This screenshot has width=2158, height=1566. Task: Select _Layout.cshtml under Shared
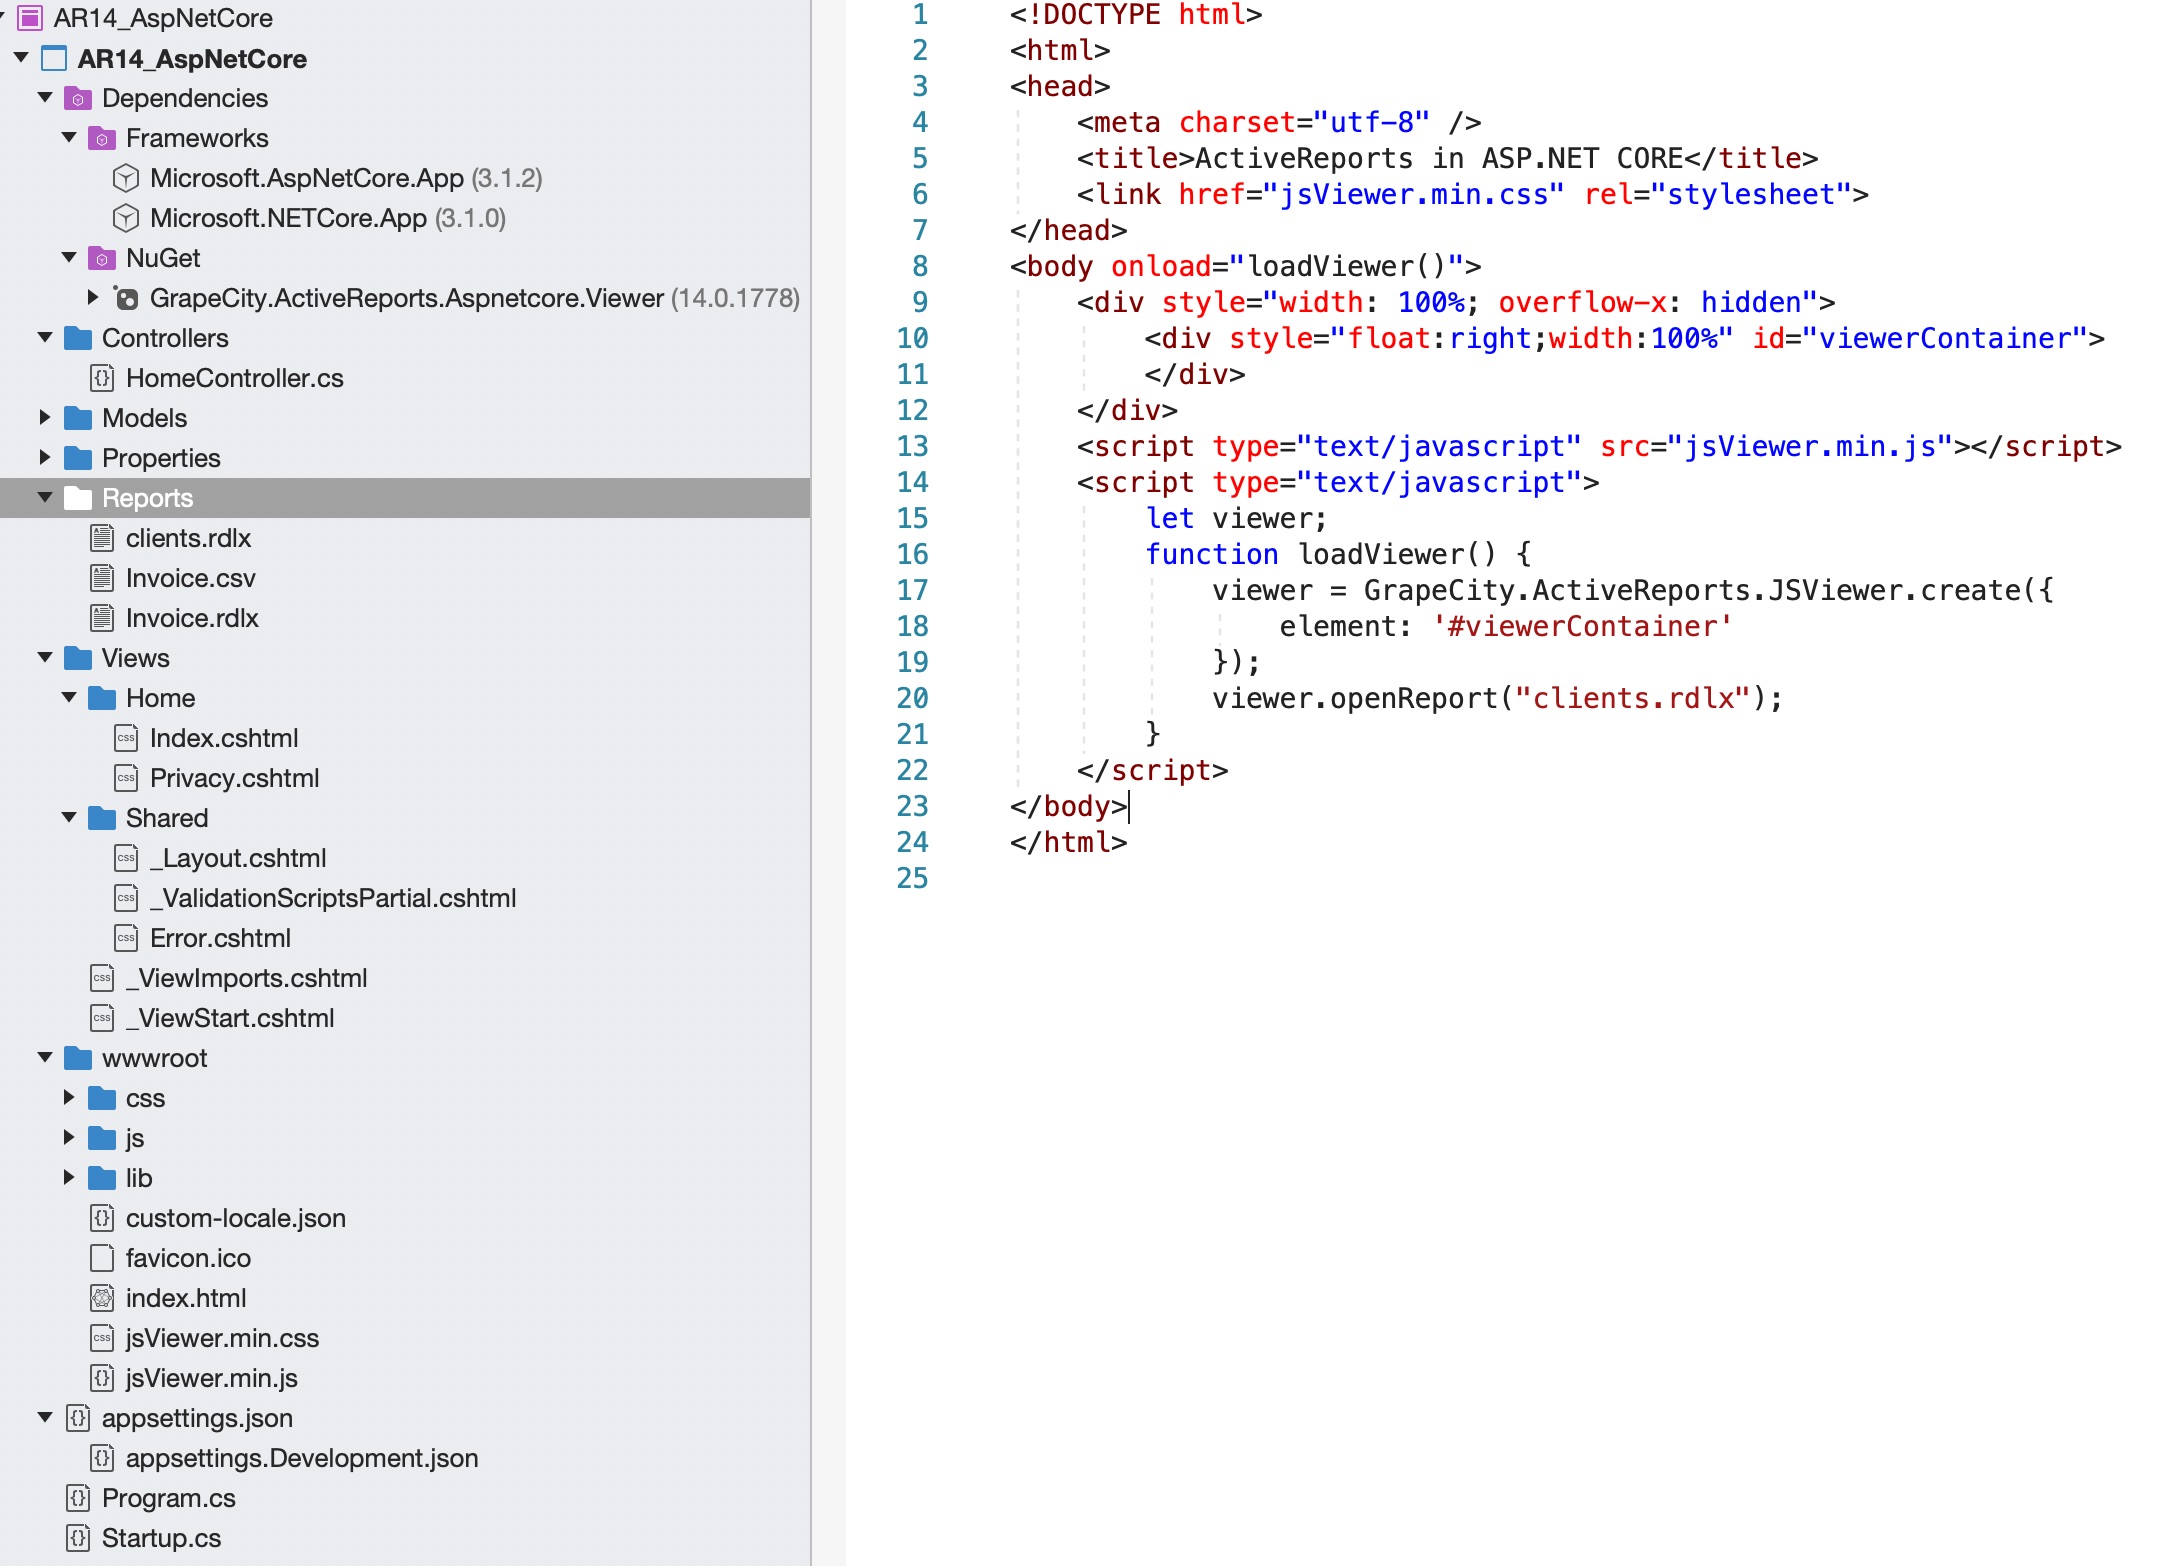click(237, 858)
